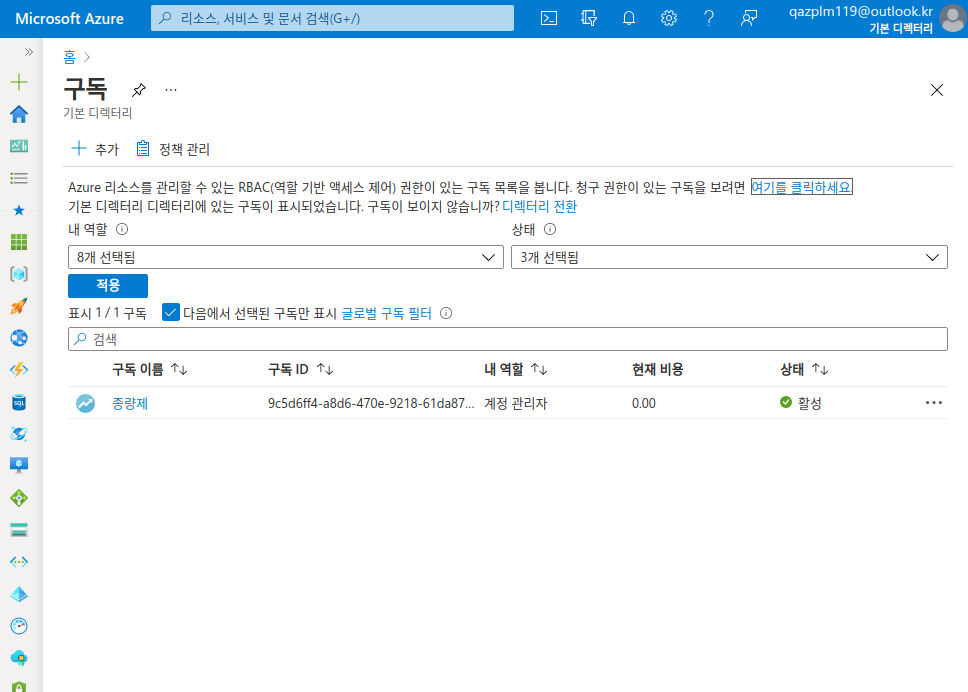Show info for 상태 filter
The height and width of the screenshot is (692, 968).
point(550,230)
